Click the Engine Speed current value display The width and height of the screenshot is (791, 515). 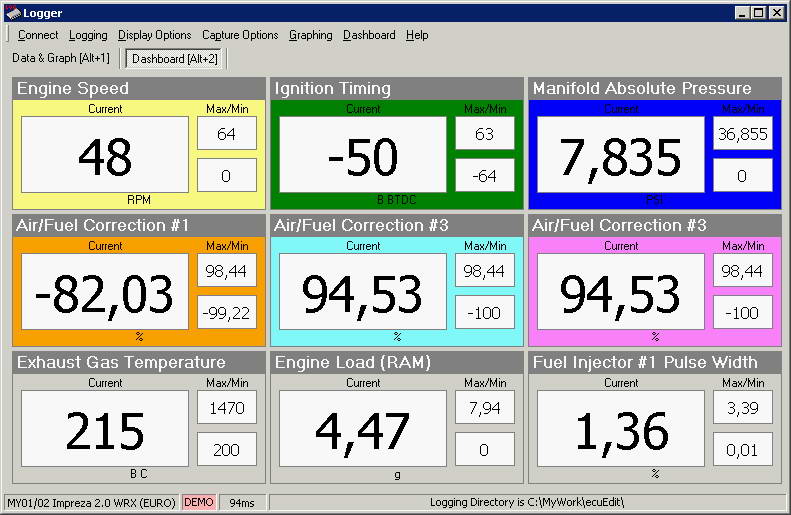click(105, 155)
